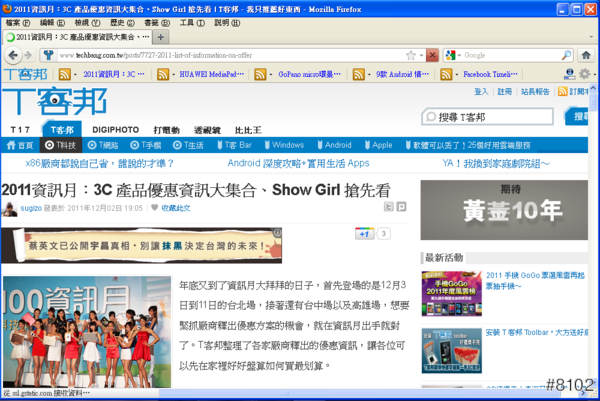Open the search engine selector dropdown arrow
Screen dimensions: 600x401
pyautogui.click(x=460, y=56)
